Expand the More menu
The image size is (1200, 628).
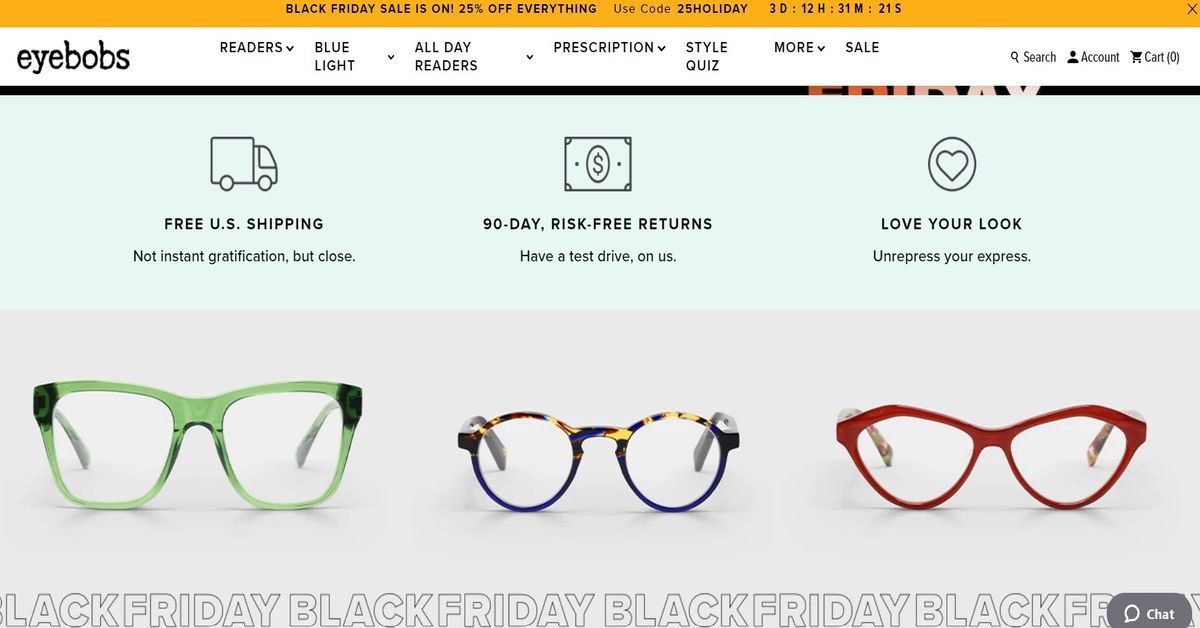click(800, 47)
